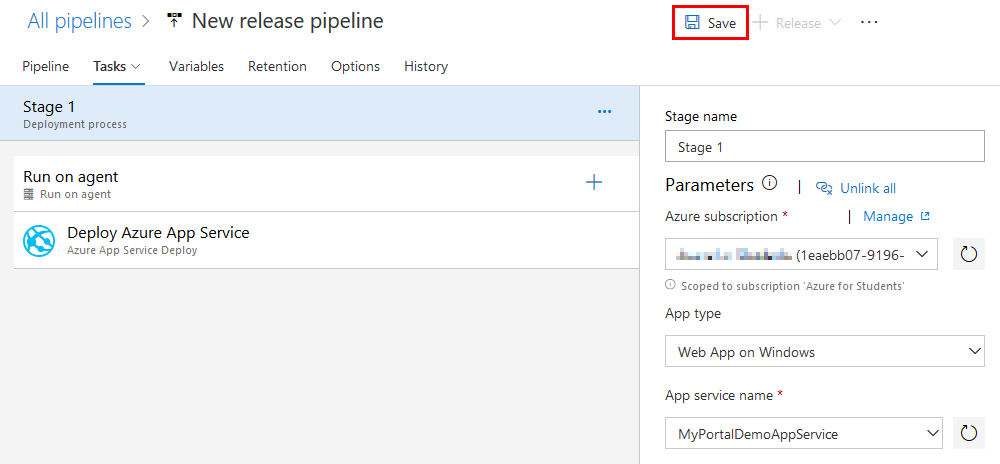Viewport: 1000px width, 464px height.
Task: Open the Retention tab
Action: (x=277, y=66)
